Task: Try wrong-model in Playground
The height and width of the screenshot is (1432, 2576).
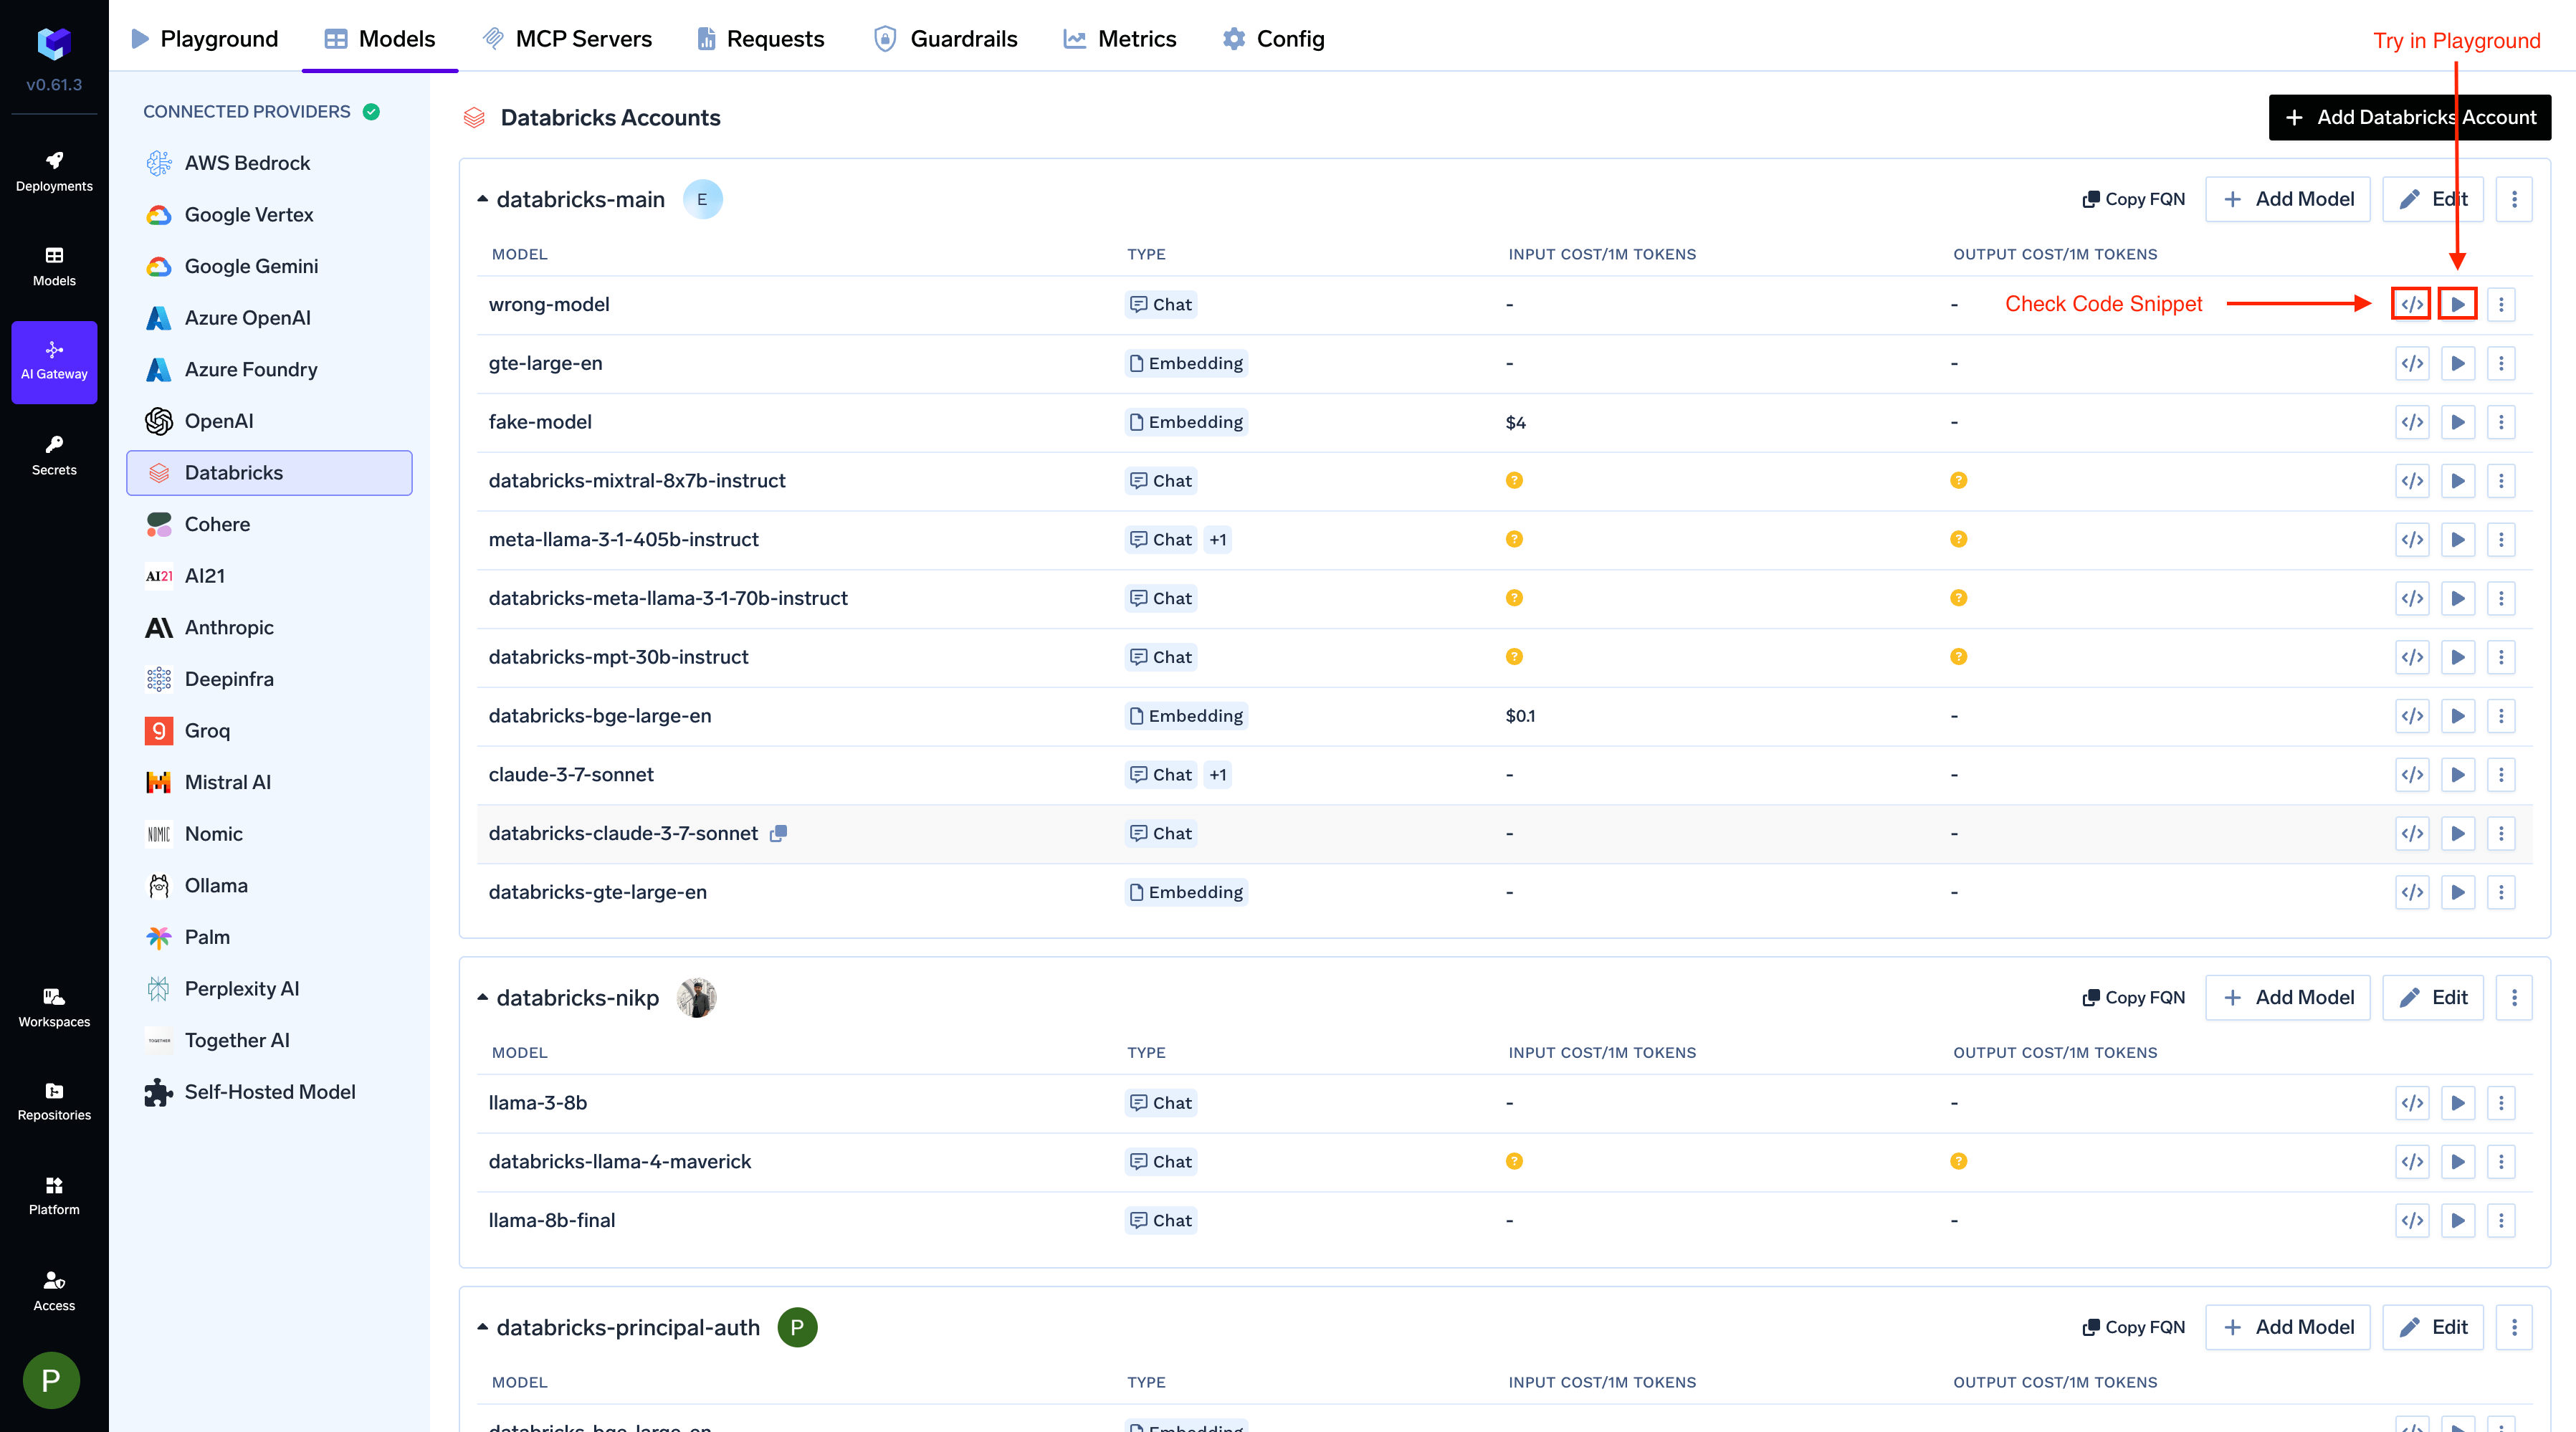Action: (2457, 304)
